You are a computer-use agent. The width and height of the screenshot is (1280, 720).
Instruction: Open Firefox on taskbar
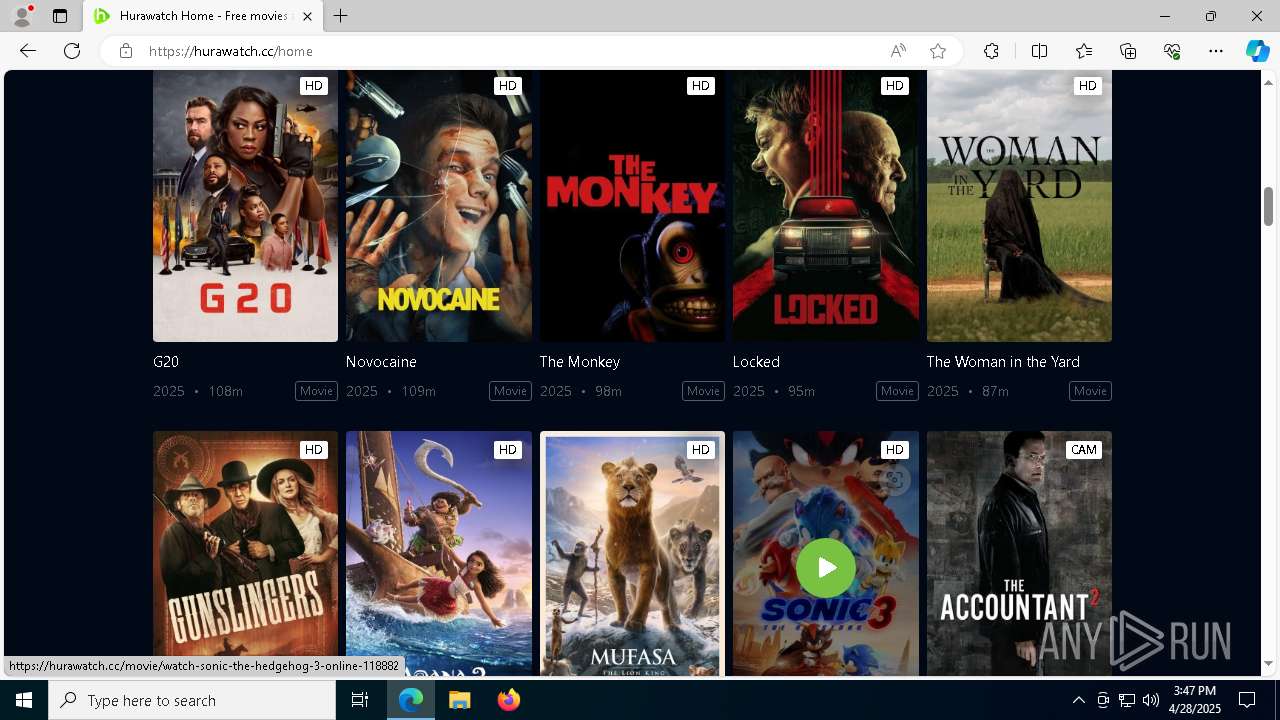pyautogui.click(x=509, y=700)
